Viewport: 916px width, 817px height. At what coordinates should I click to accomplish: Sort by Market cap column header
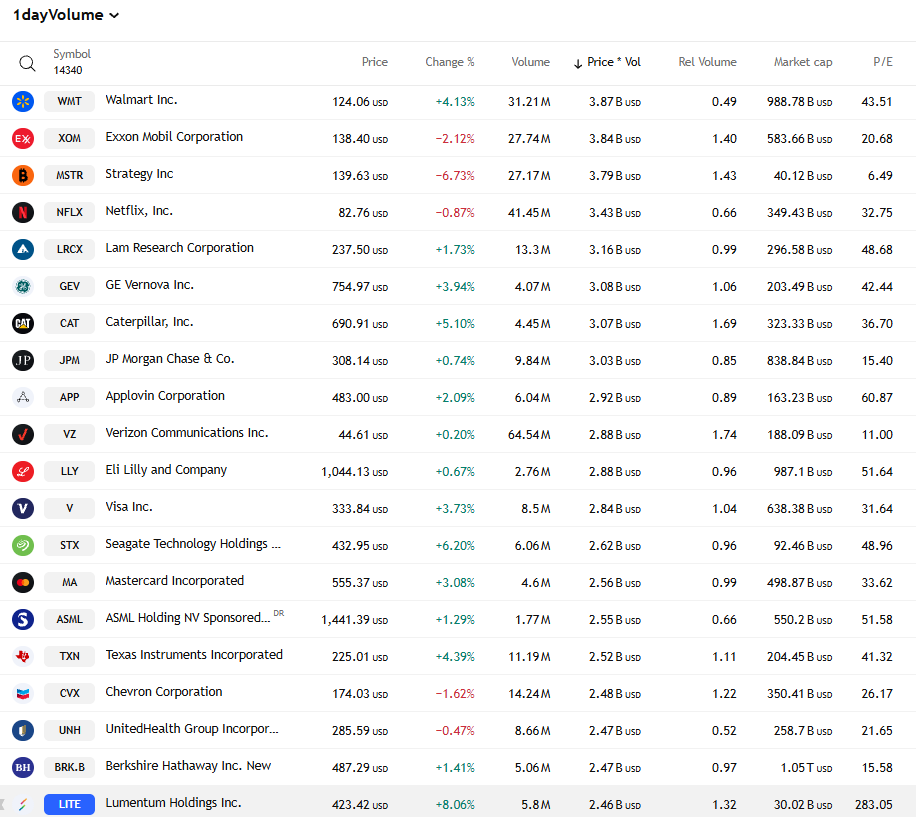click(x=803, y=62)
